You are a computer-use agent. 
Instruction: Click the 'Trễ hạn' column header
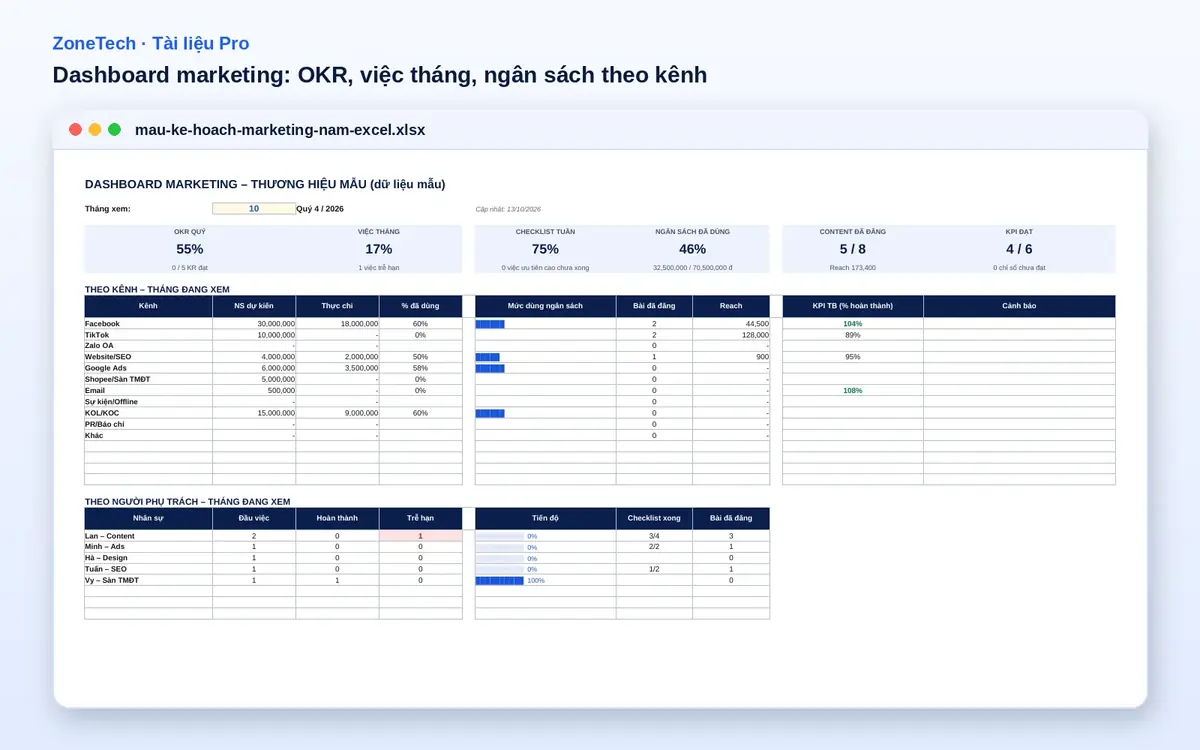[x=420, y=518]
